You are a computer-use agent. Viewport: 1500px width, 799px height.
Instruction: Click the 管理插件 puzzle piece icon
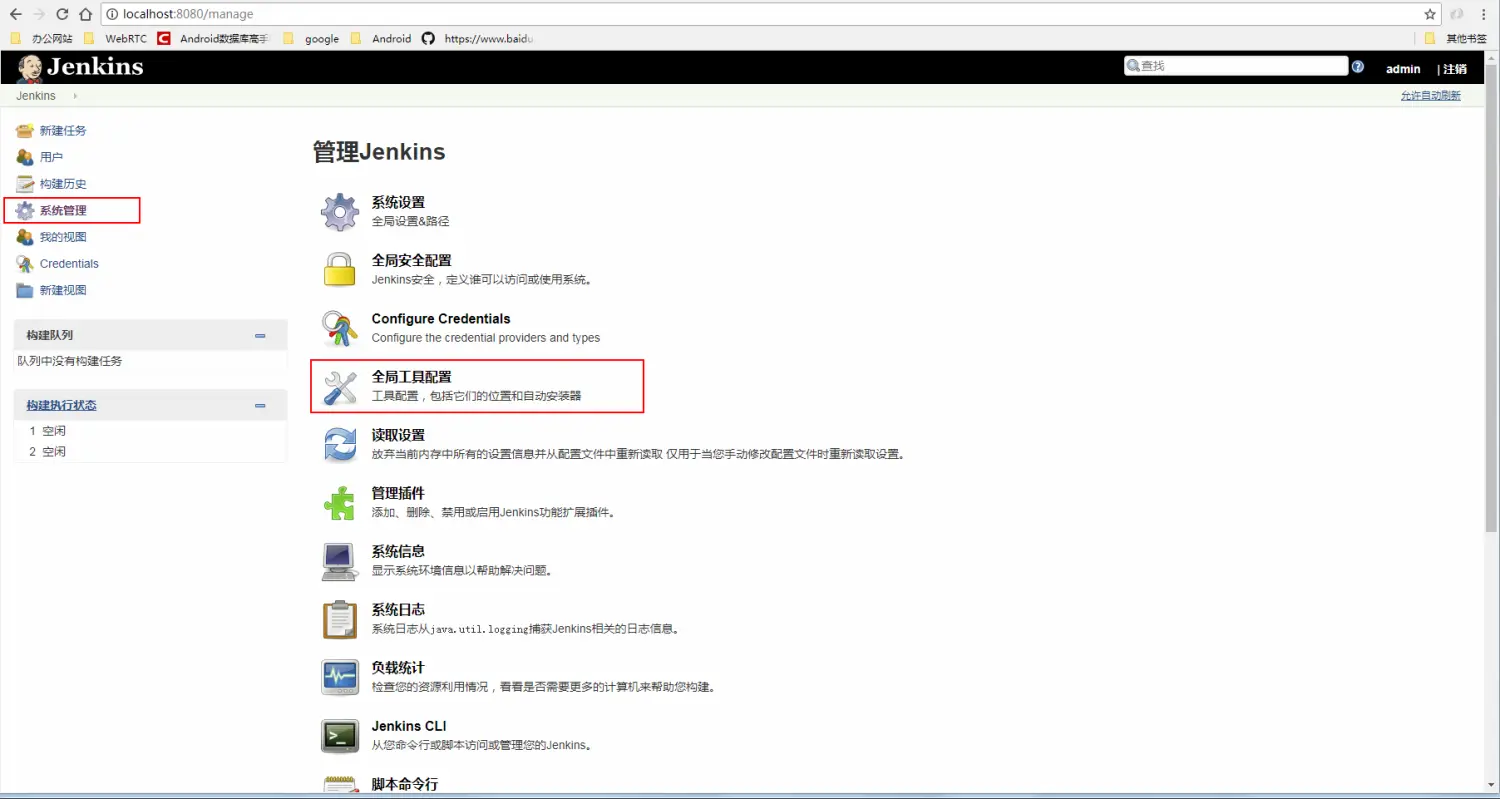340,502
